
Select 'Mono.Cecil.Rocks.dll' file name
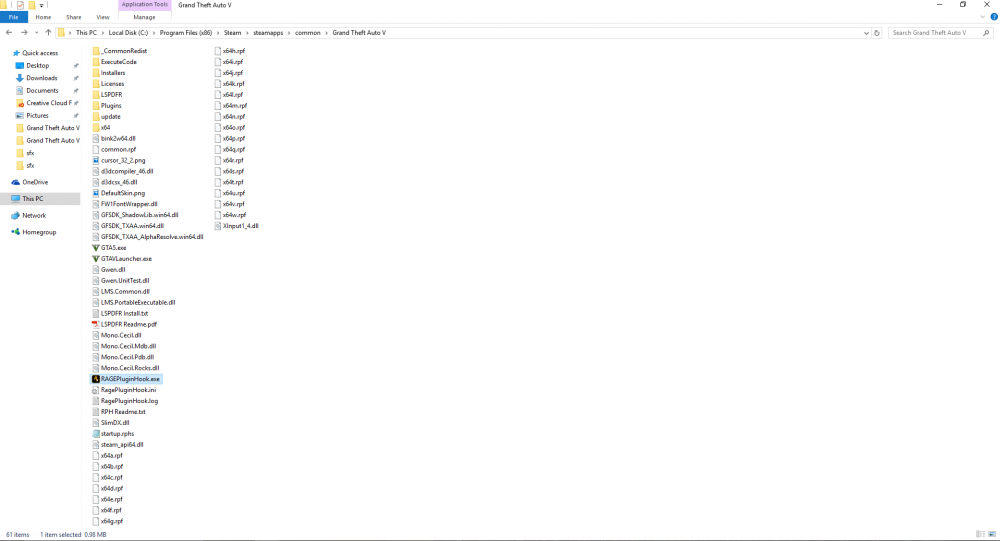coord(130,368)
